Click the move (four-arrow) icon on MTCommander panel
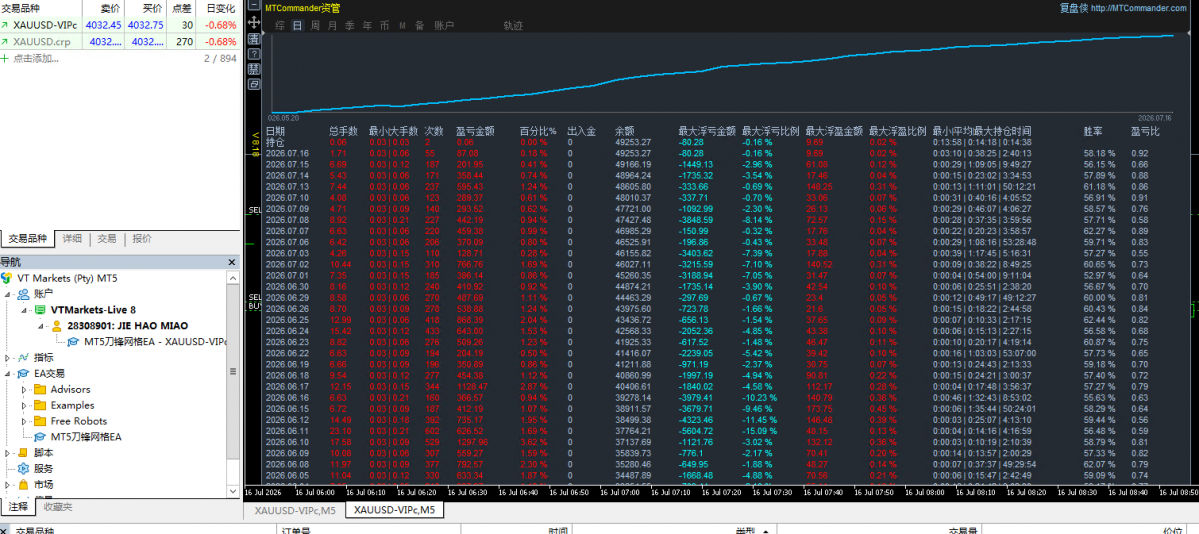The width and height of the screenshot is (1199, 534). [254, 22]
